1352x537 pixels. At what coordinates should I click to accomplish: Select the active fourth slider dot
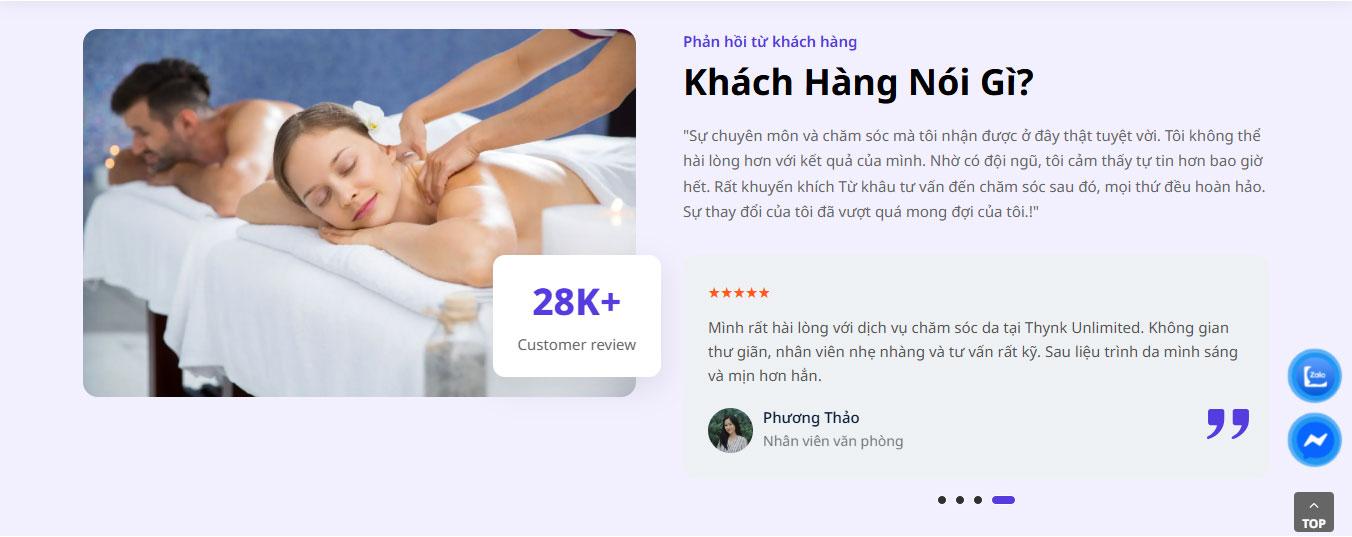pos(1003,500)
